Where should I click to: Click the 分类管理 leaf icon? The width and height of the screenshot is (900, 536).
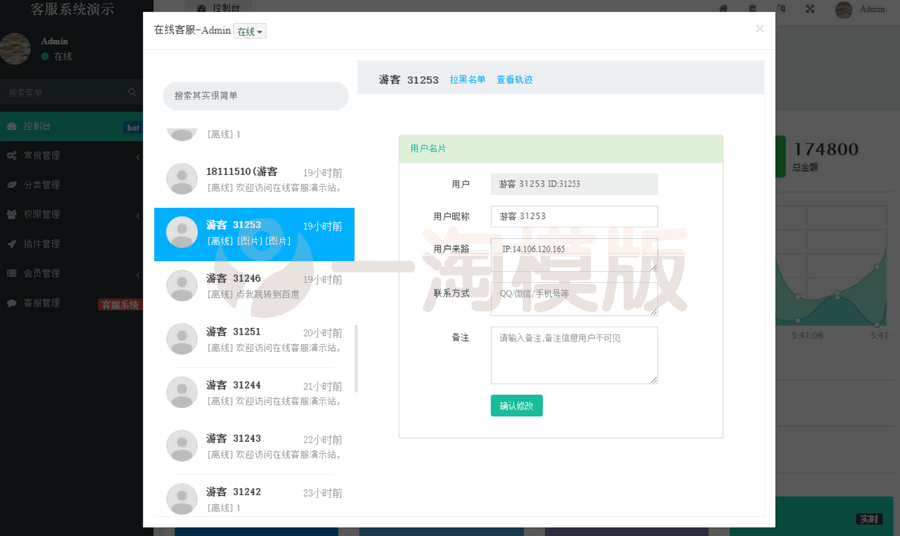tap(11, 185)
